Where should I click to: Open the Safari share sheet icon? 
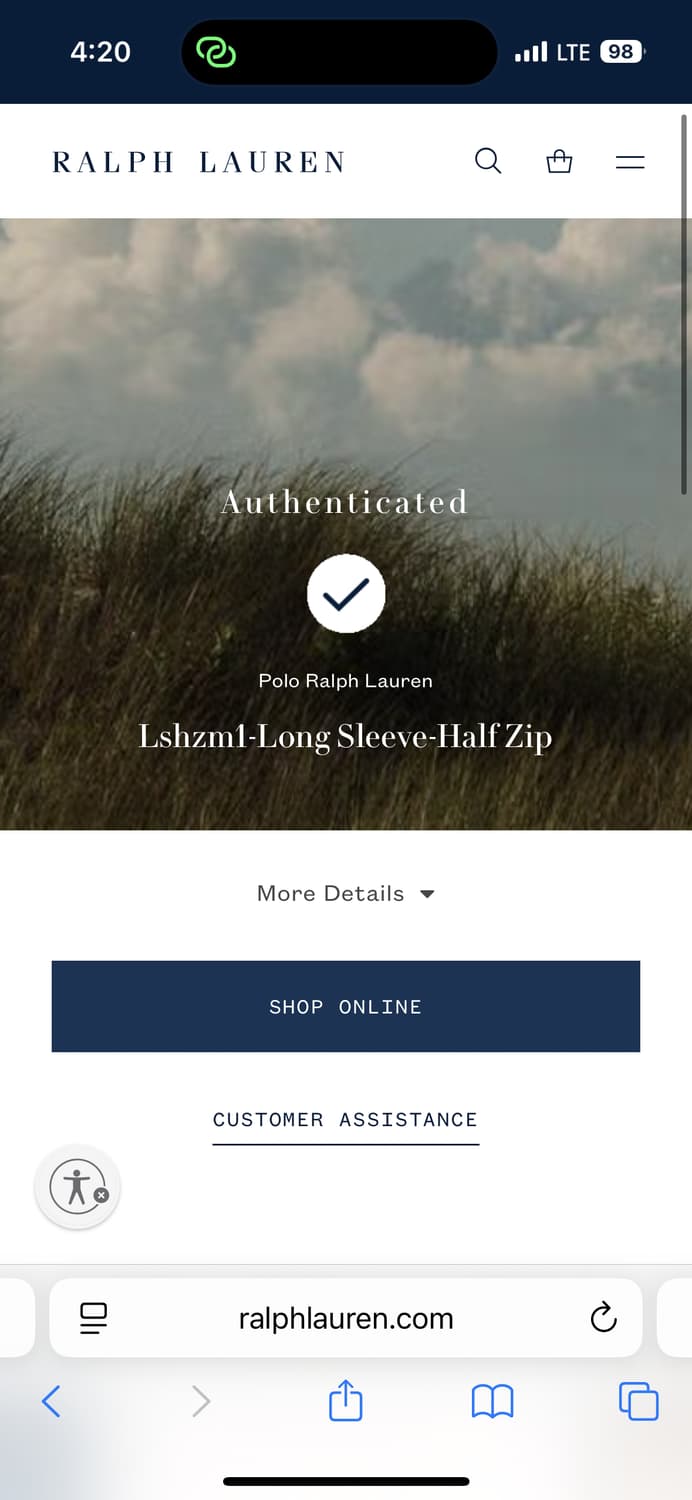pos(345,1400)
